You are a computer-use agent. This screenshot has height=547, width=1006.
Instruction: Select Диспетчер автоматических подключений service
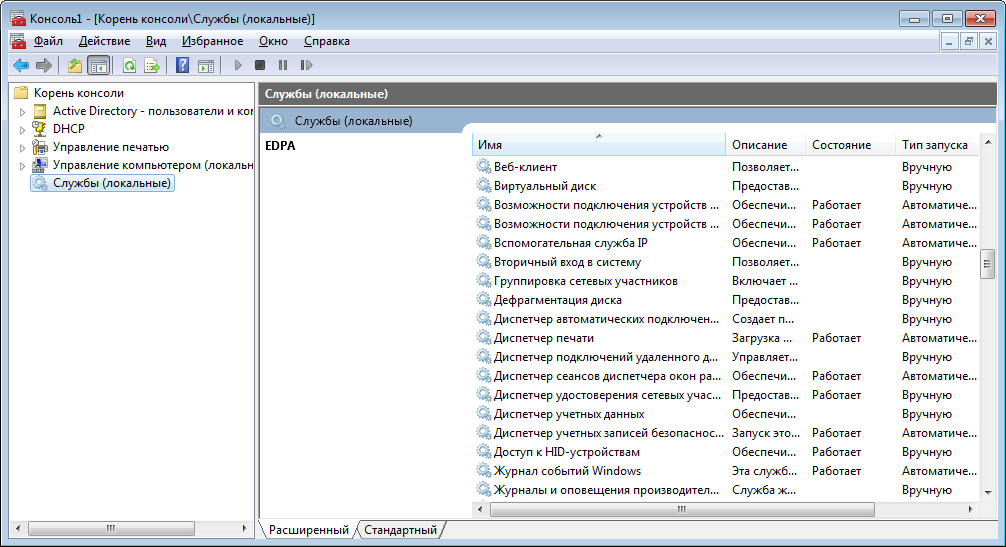726,319
